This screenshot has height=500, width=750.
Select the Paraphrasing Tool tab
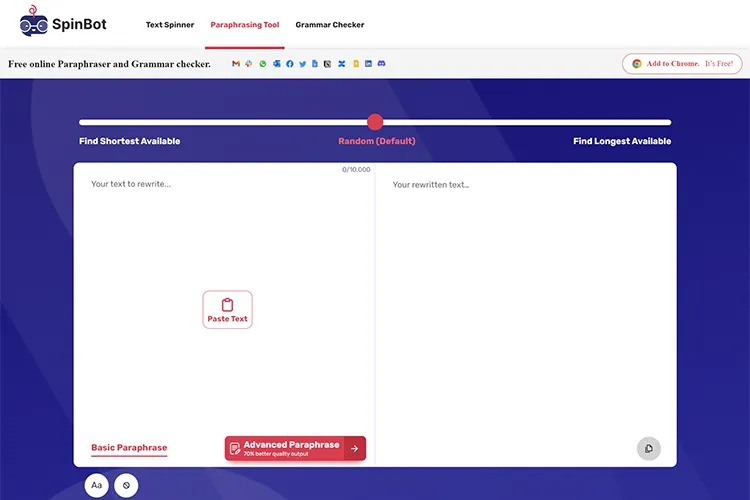[x=245, y=25]
